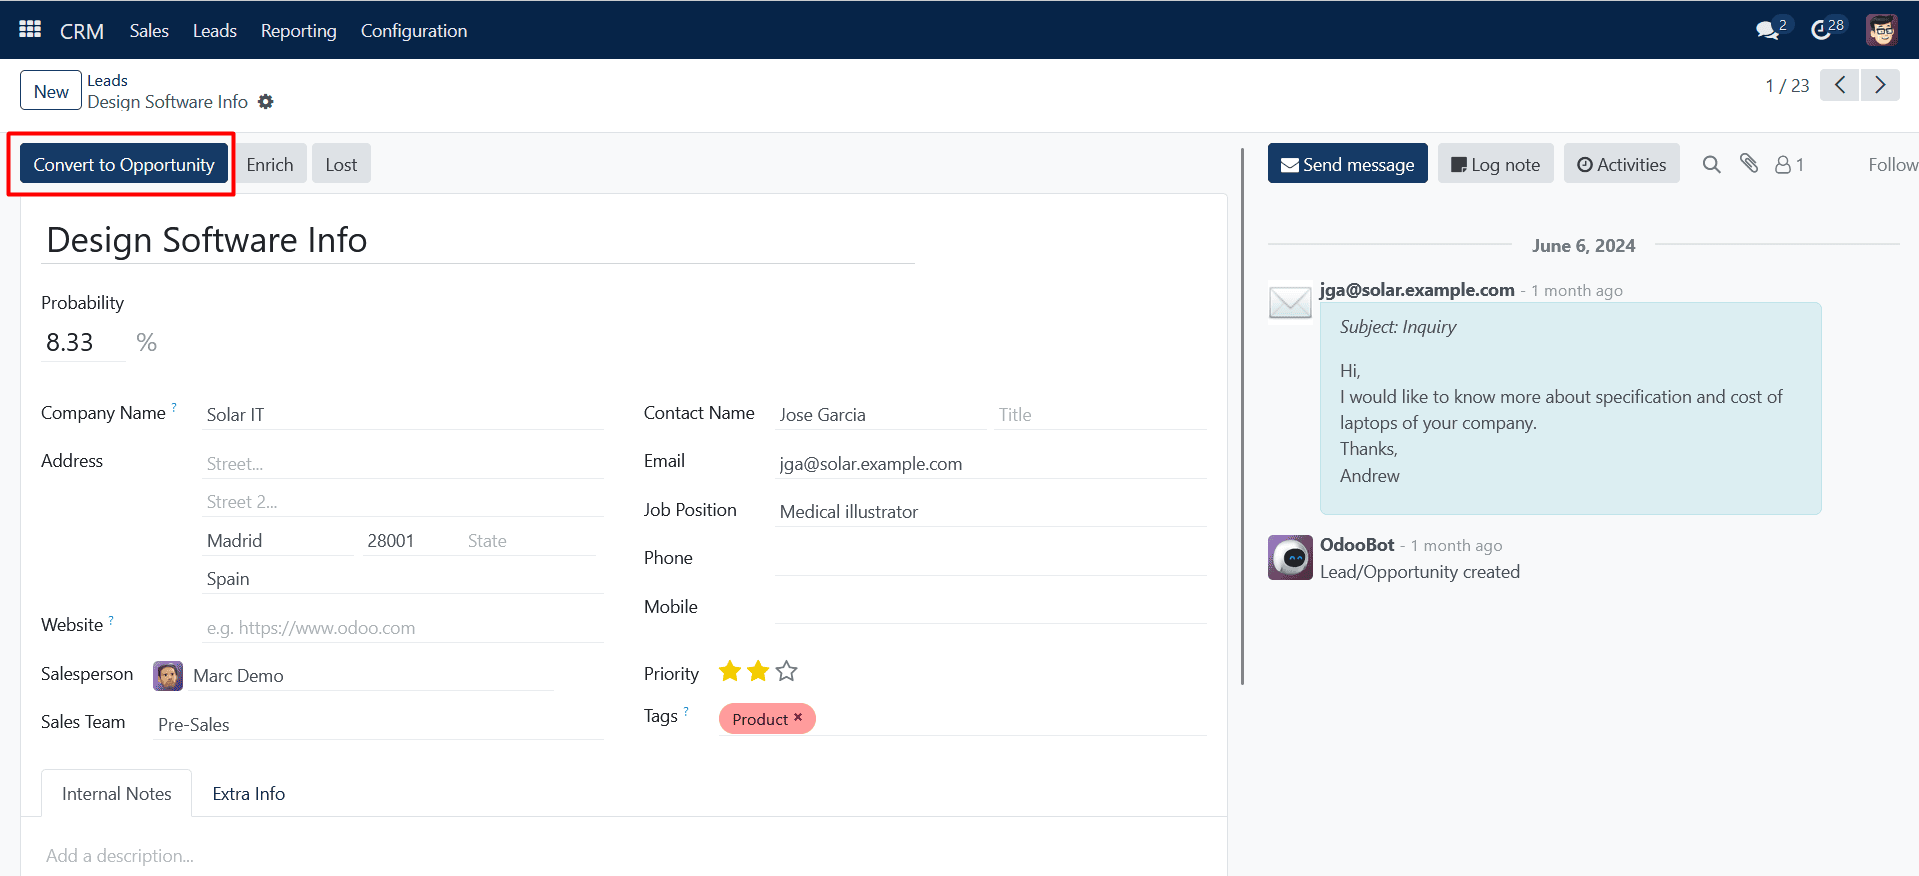Switch to the Extra Info tab

(x=248, y=794)
